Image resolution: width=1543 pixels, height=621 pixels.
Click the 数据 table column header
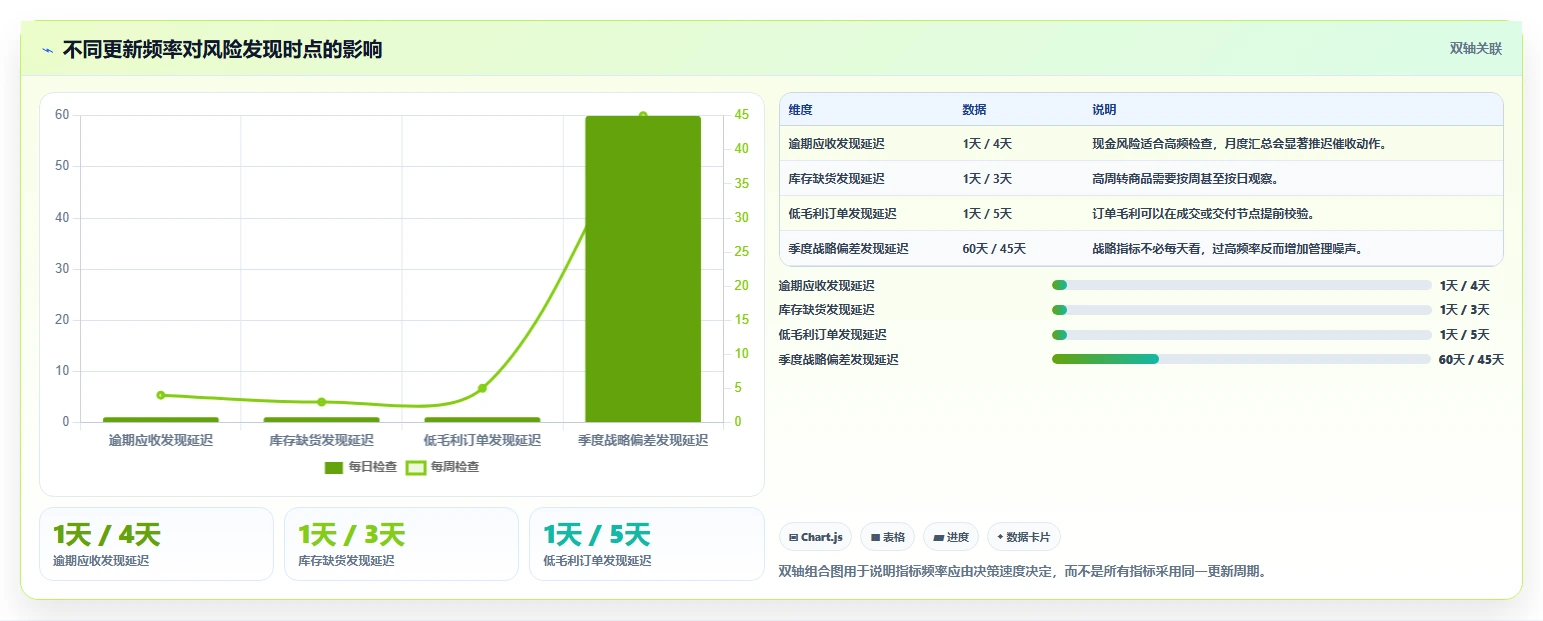[974, 110]
